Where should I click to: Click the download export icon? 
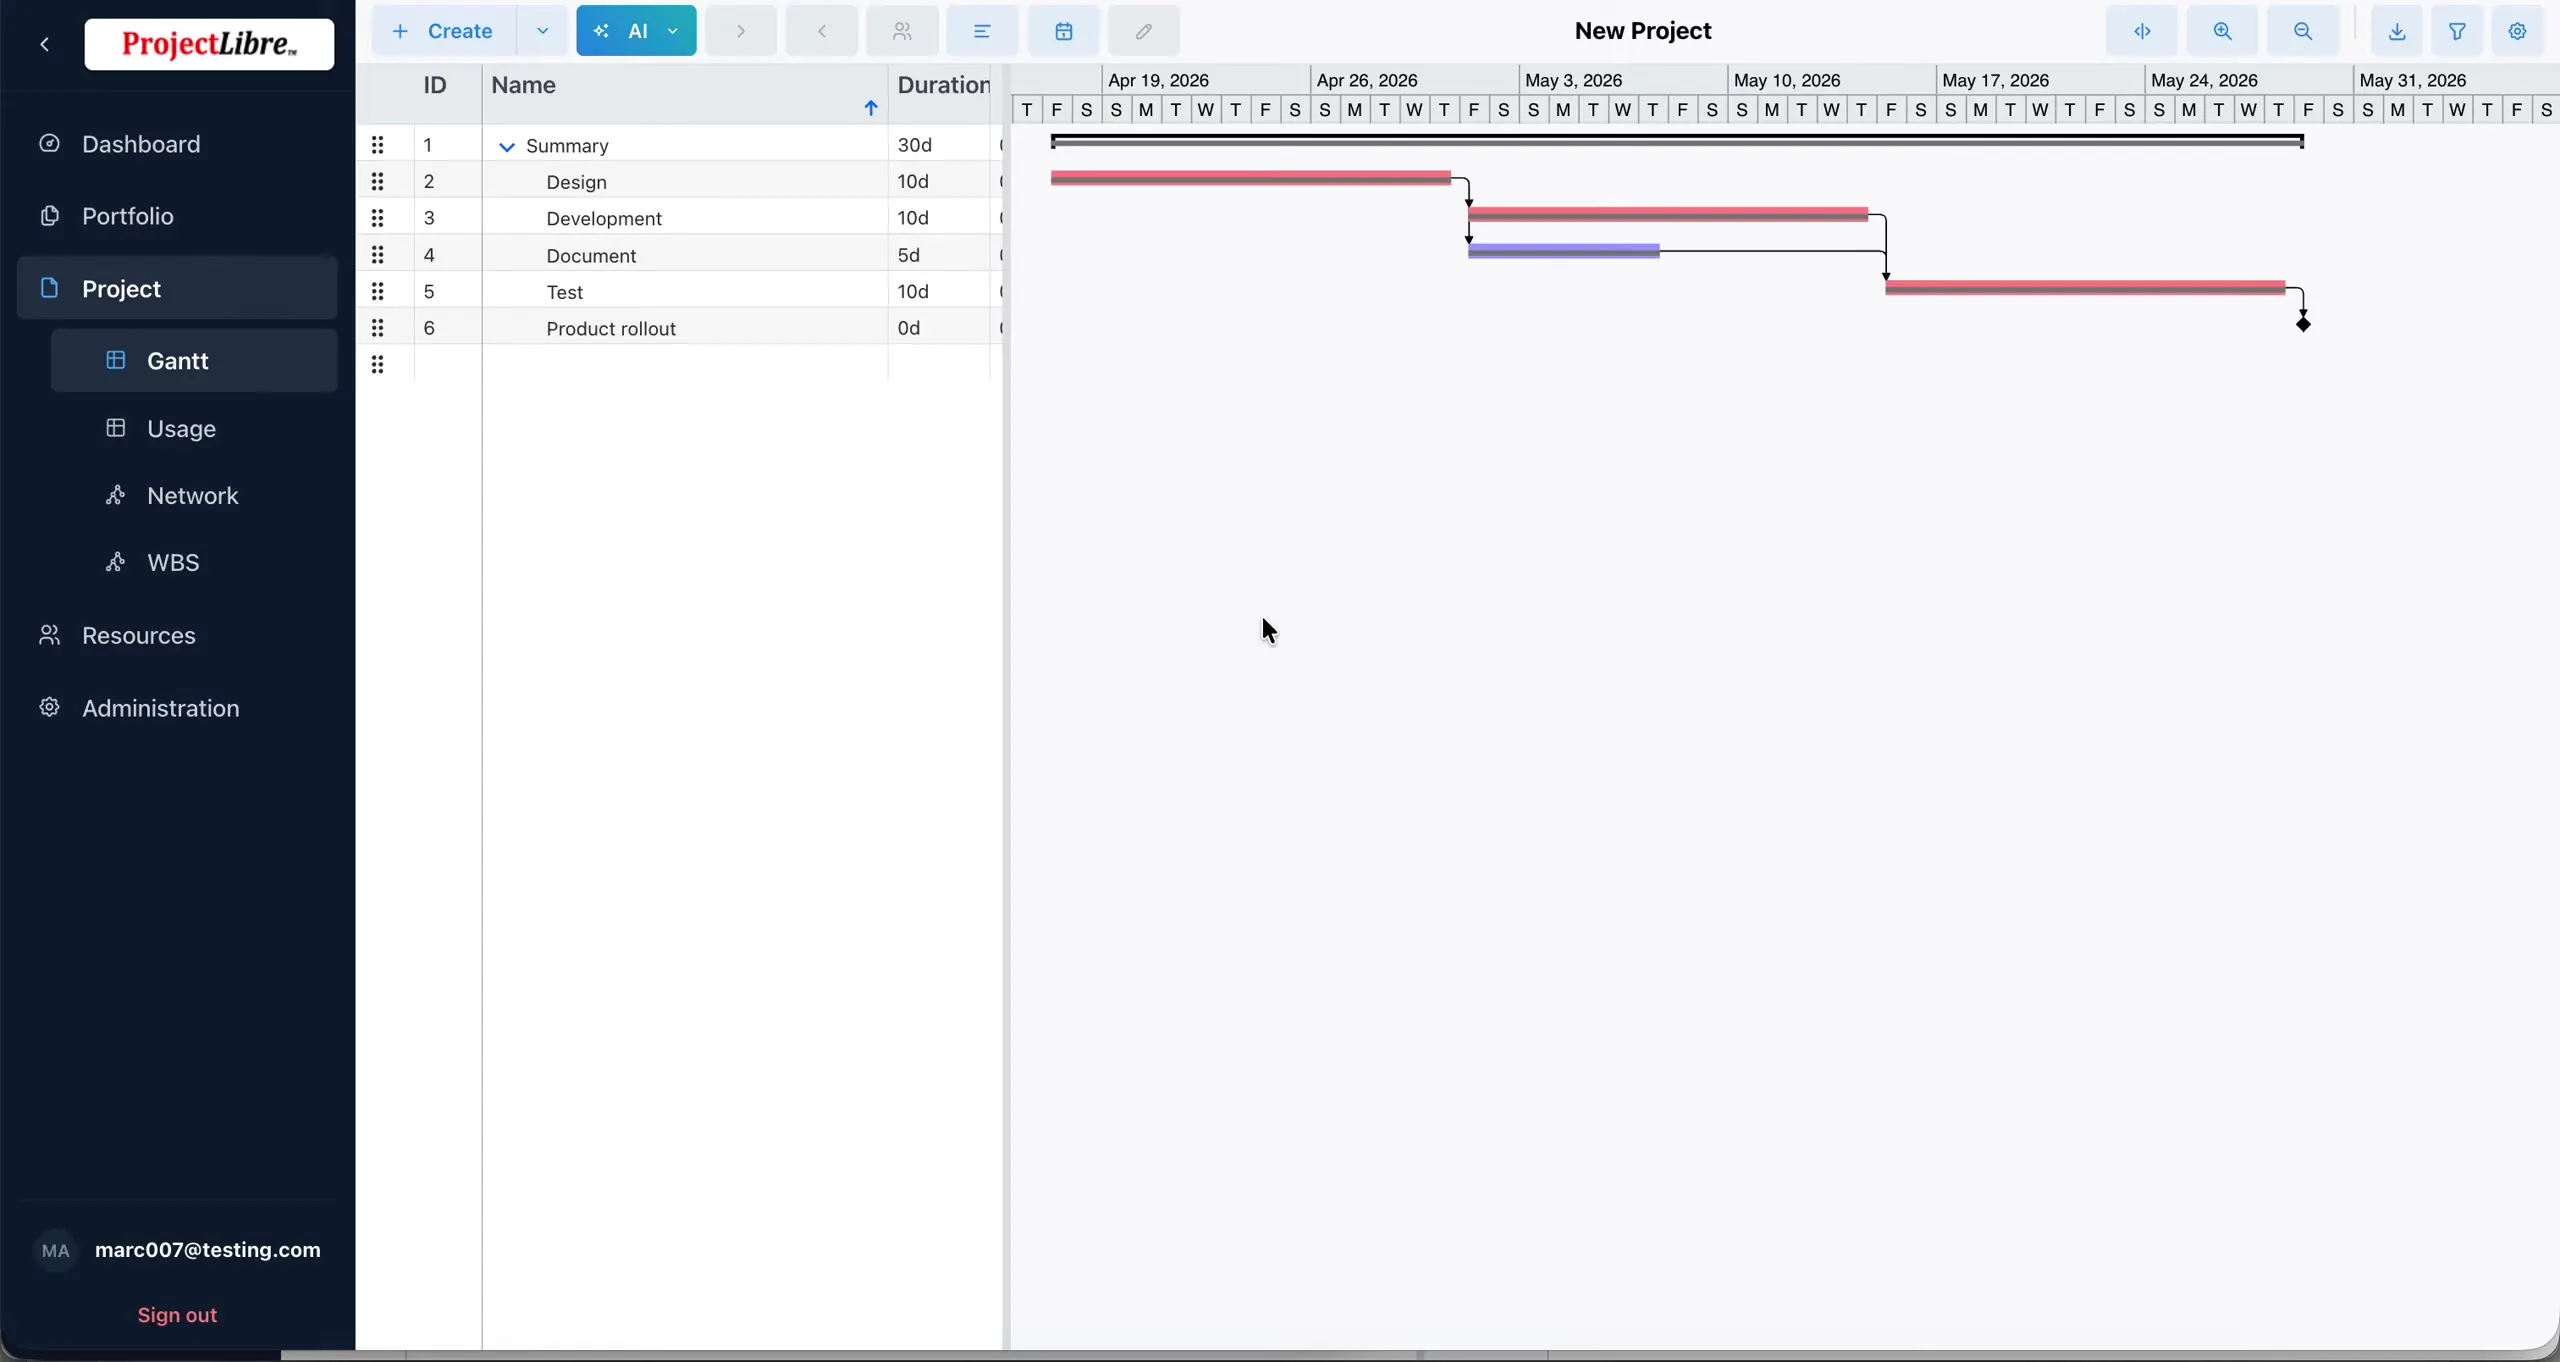[x=2397, y=31]
